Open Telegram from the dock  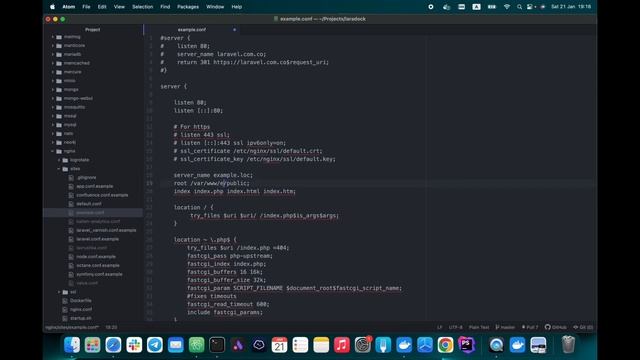click(155, 345)
